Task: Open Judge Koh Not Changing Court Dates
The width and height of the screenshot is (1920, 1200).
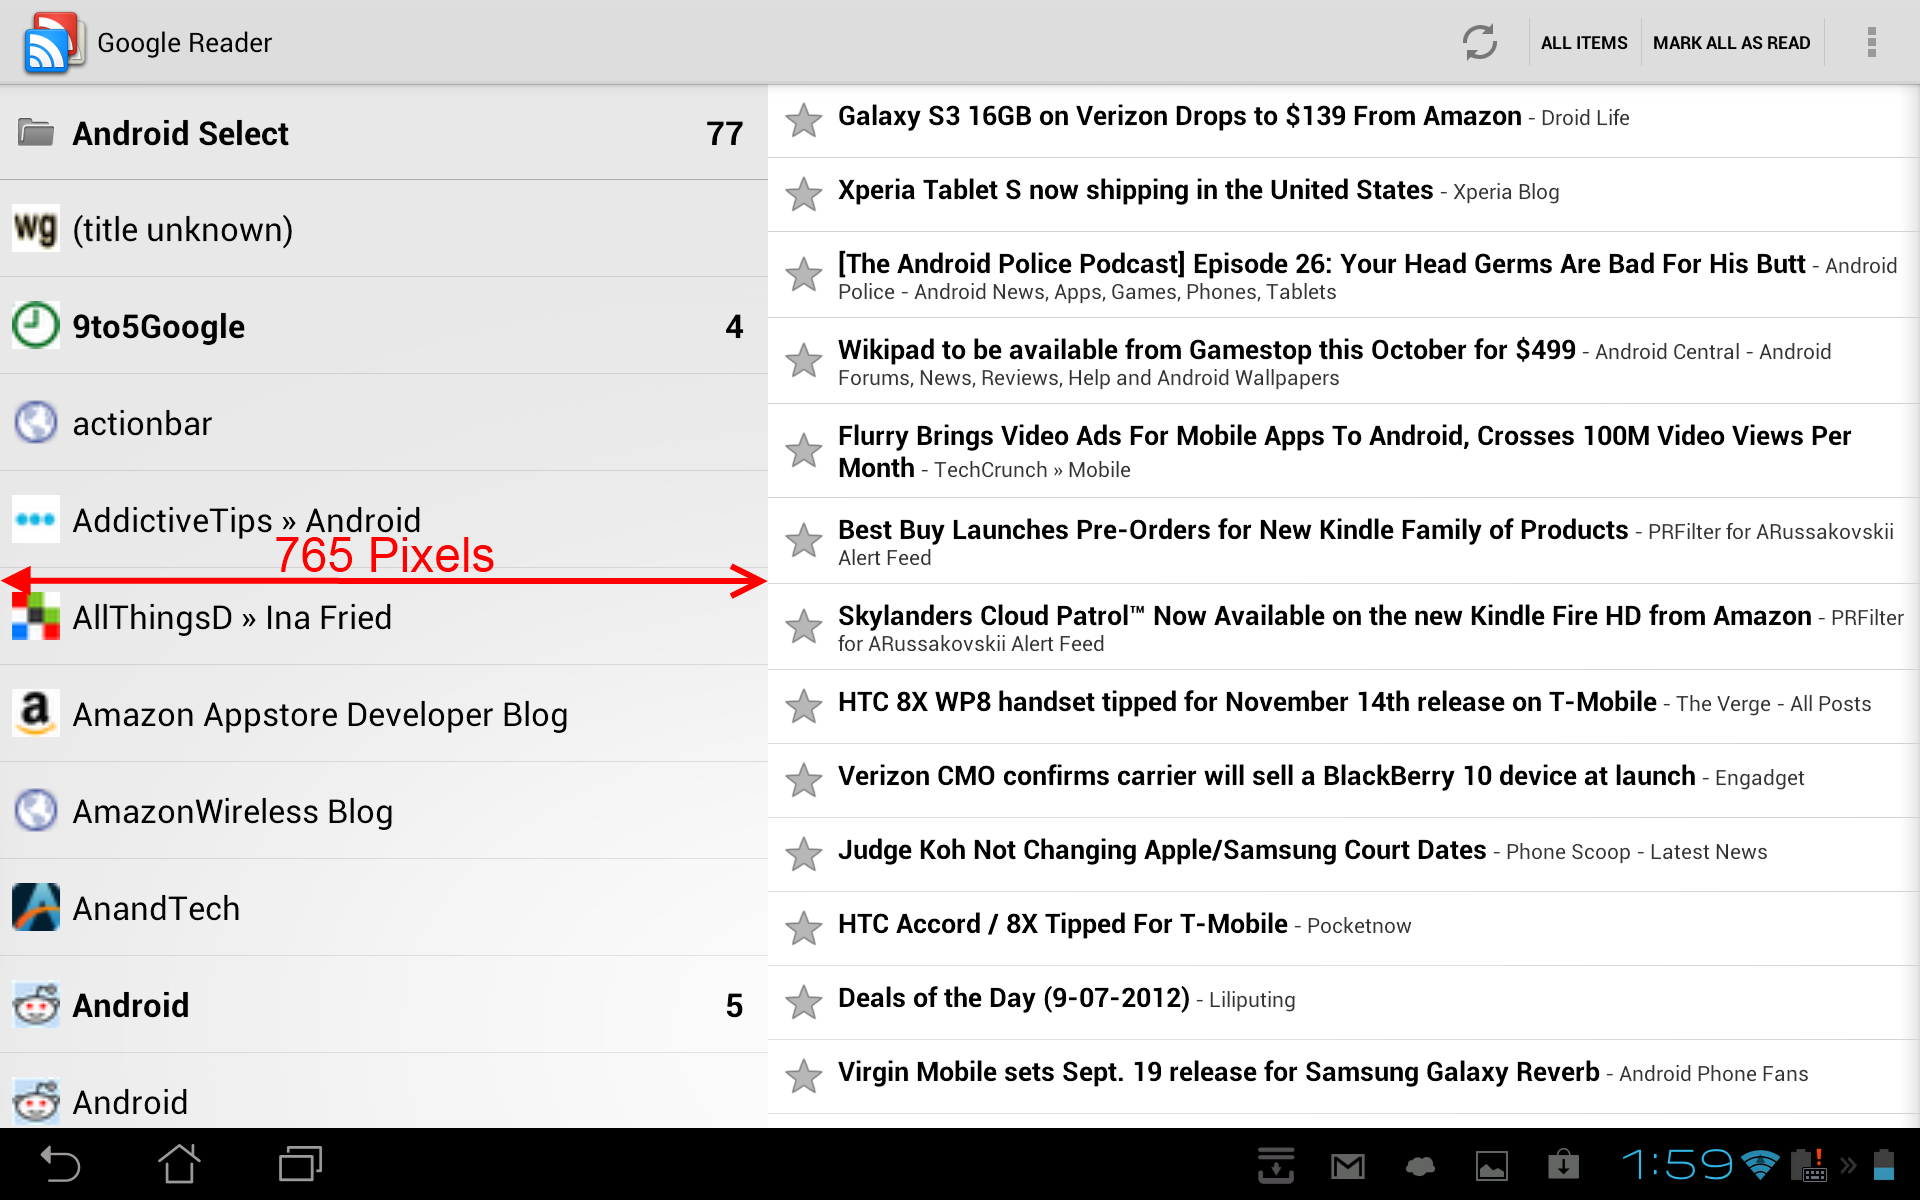Action: [1344, 855]
